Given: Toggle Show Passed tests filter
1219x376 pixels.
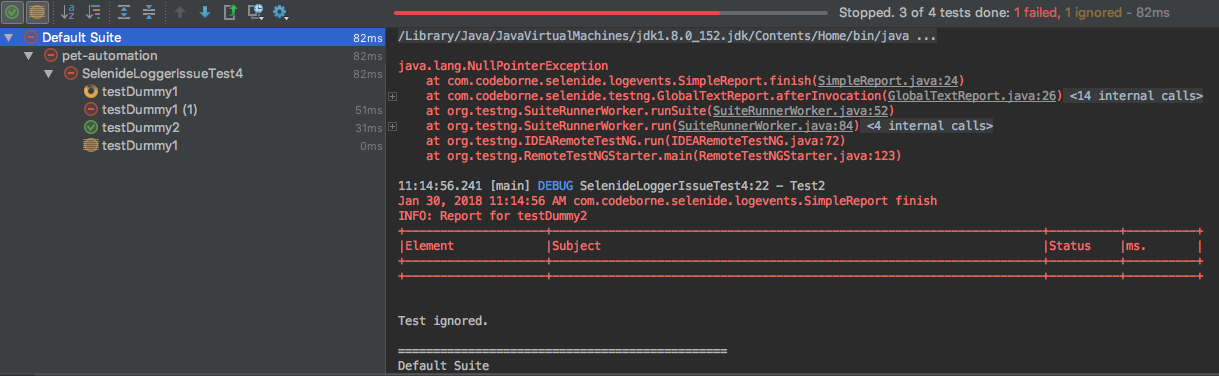Looking at the screenshot, I should pyautogui.click(x=13, y=13).
